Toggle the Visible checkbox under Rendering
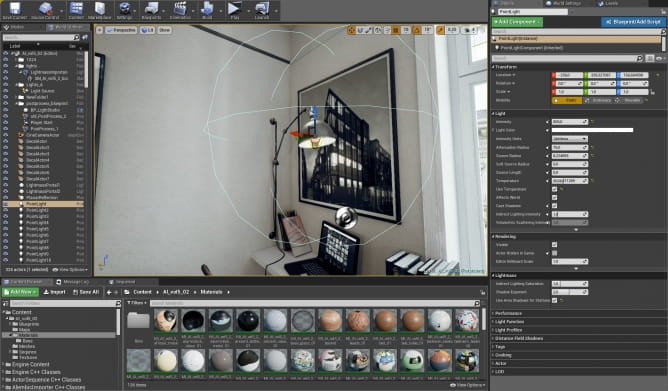 tap(554, 244)
